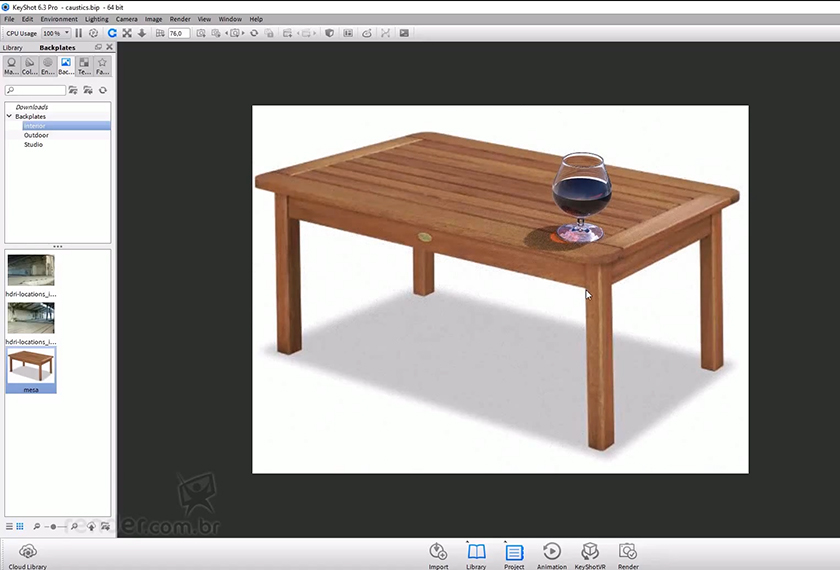Image resolution: width=840 pixels, height=570 pixels.
Task: Select the mesa backplate thumbnail
Action: point(31,367)
